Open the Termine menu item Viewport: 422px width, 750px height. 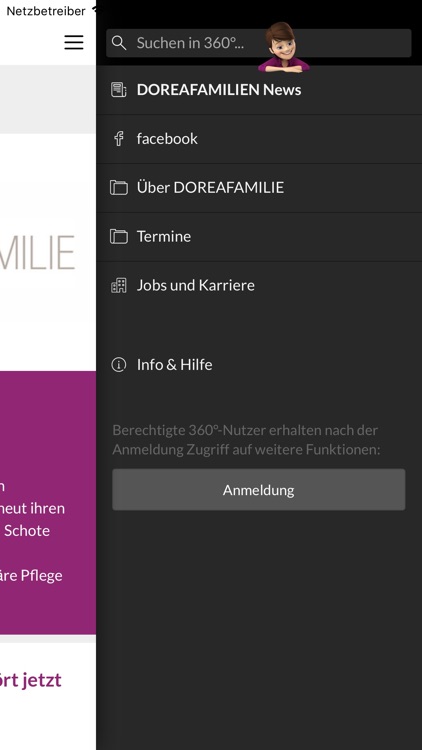[259, 237]
